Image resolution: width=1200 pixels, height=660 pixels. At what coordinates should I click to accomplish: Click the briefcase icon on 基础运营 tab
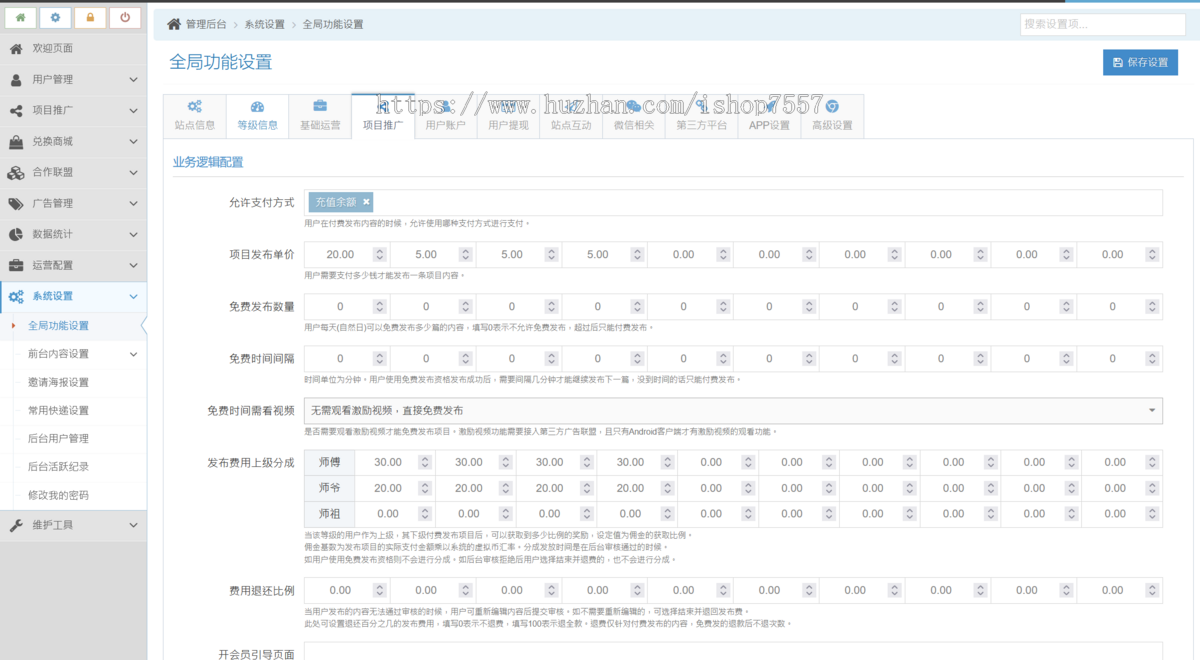click(x=320, y=106)
